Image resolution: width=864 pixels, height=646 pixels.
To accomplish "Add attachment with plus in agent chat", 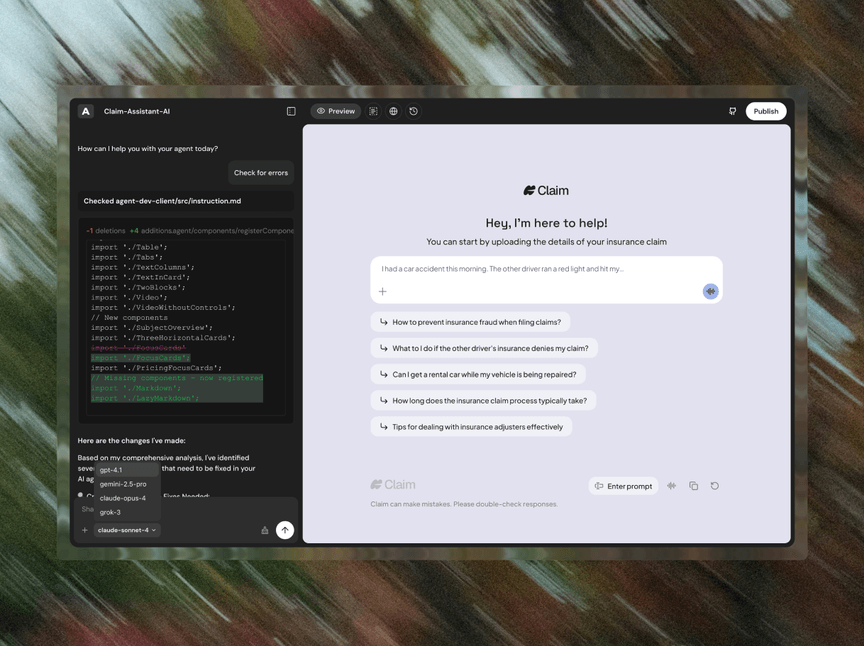I will pyautogui.click(x=85, y=530).
